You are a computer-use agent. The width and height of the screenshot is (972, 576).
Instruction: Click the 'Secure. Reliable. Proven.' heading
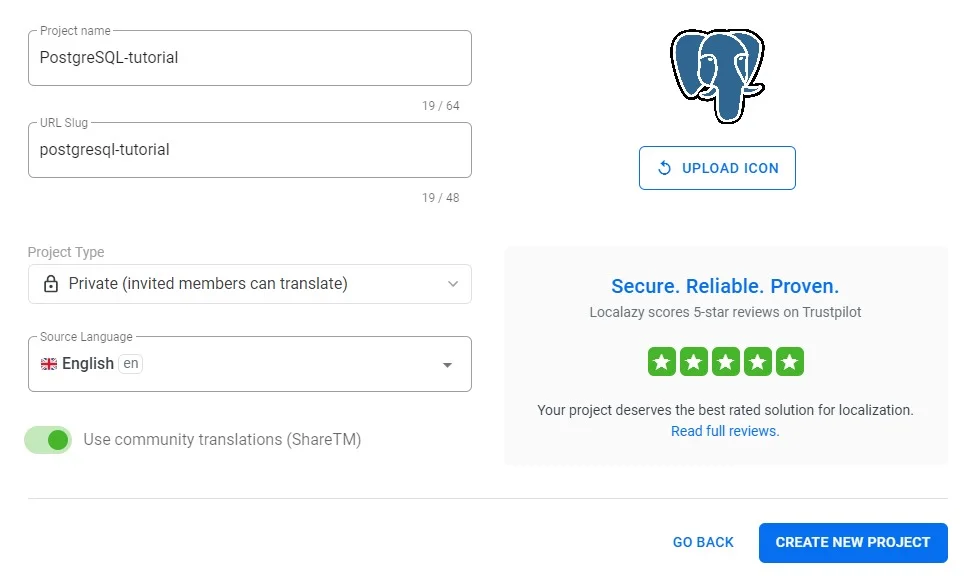pos(725,287)
